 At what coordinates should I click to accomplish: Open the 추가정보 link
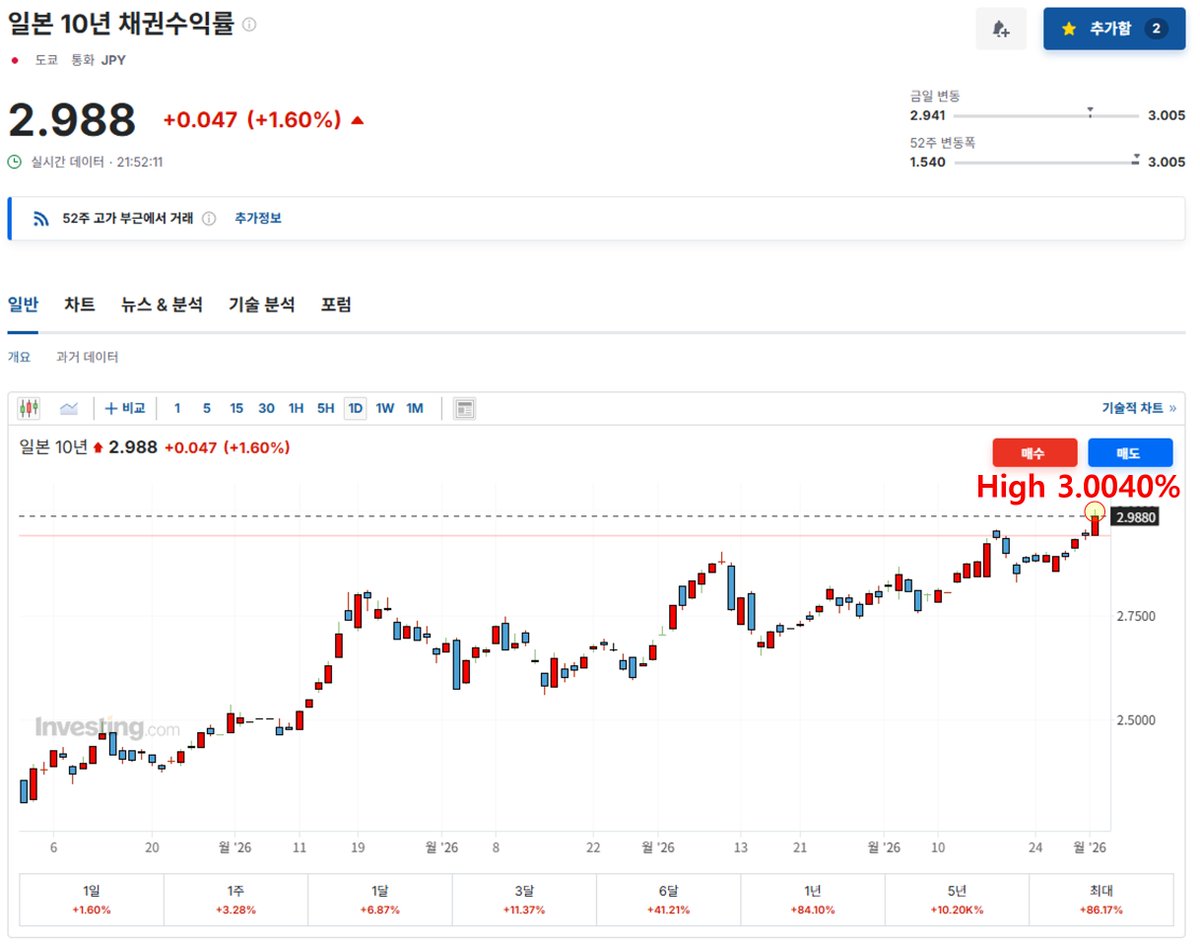[x=258, y=218]
